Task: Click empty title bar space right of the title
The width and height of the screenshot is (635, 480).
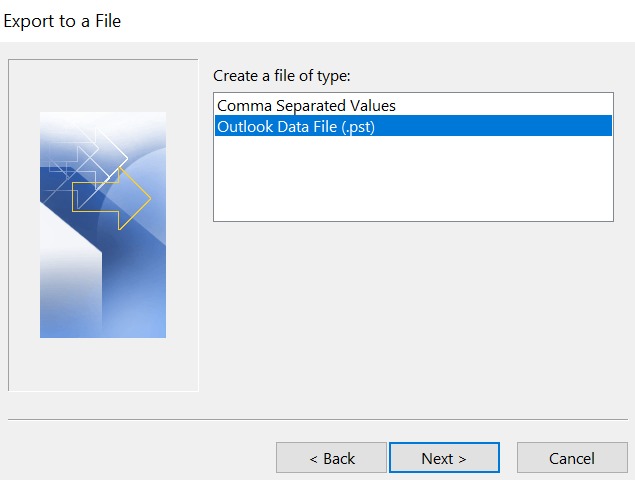Action: click(377, 21)
